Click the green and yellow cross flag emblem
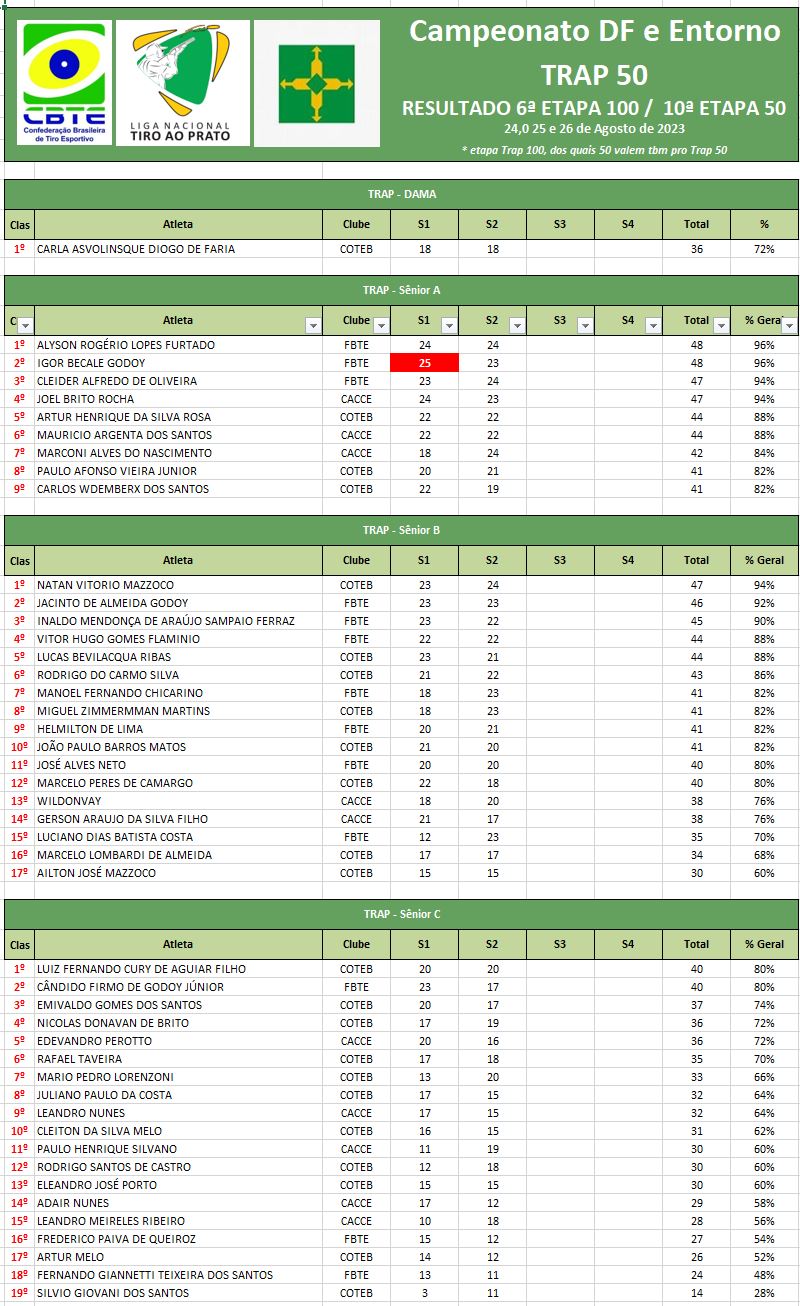 (316, 84)
